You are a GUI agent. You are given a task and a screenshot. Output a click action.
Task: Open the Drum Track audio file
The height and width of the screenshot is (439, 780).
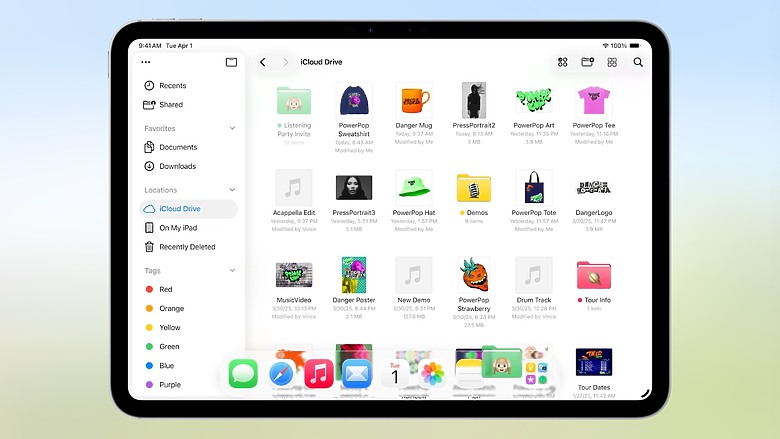point(534,275)
